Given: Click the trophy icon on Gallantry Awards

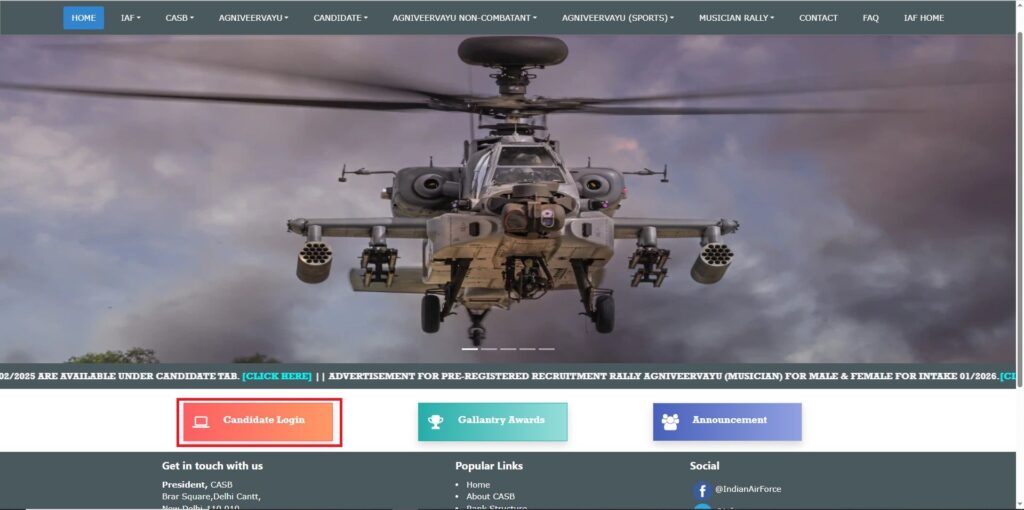Looking at the screenshot, I should tap(435, 421).
